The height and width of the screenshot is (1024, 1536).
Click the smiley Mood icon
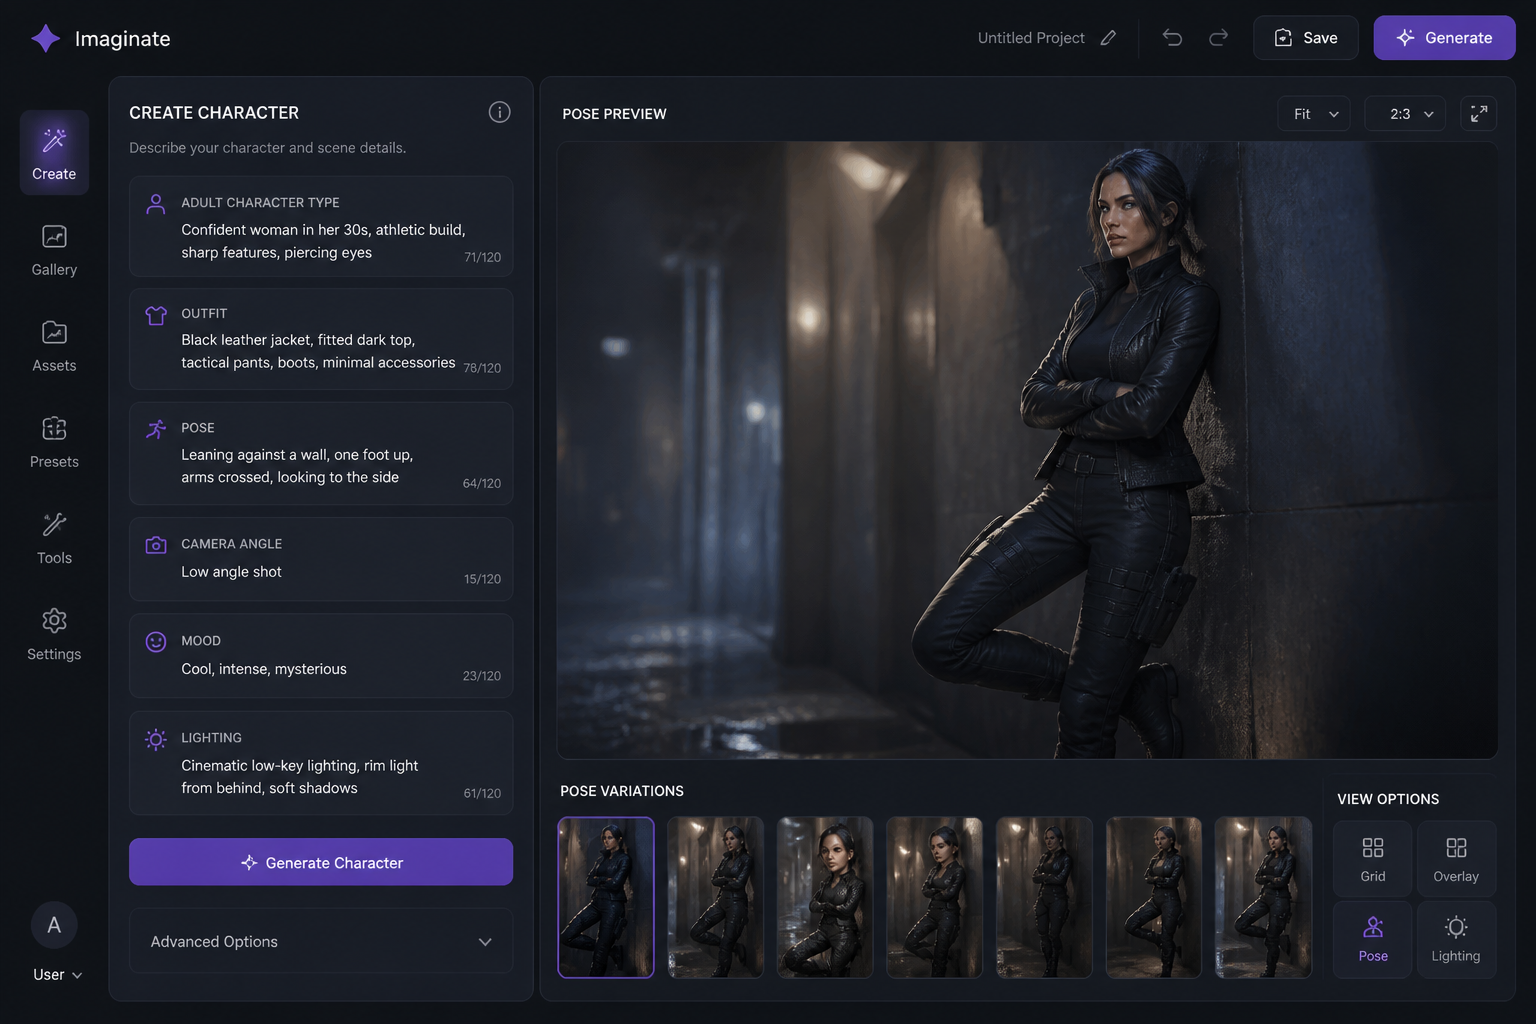[x=156, y=642]
